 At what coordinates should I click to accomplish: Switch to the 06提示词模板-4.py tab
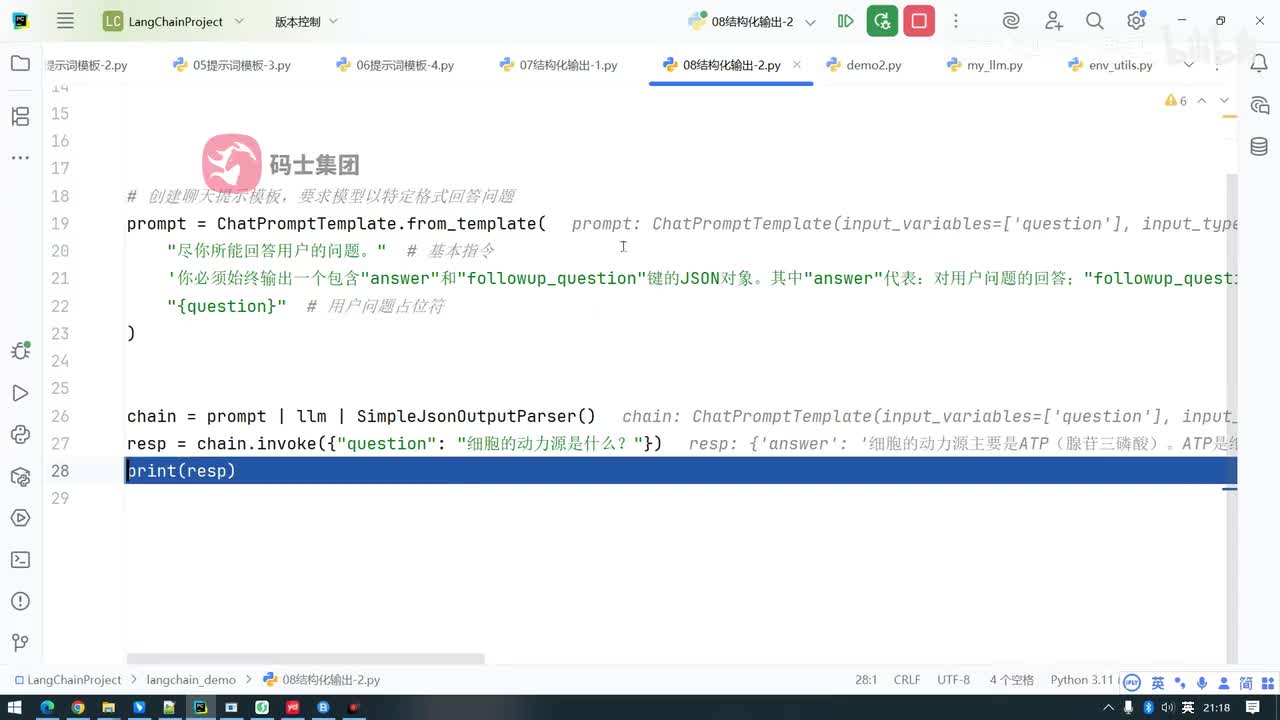395,65
